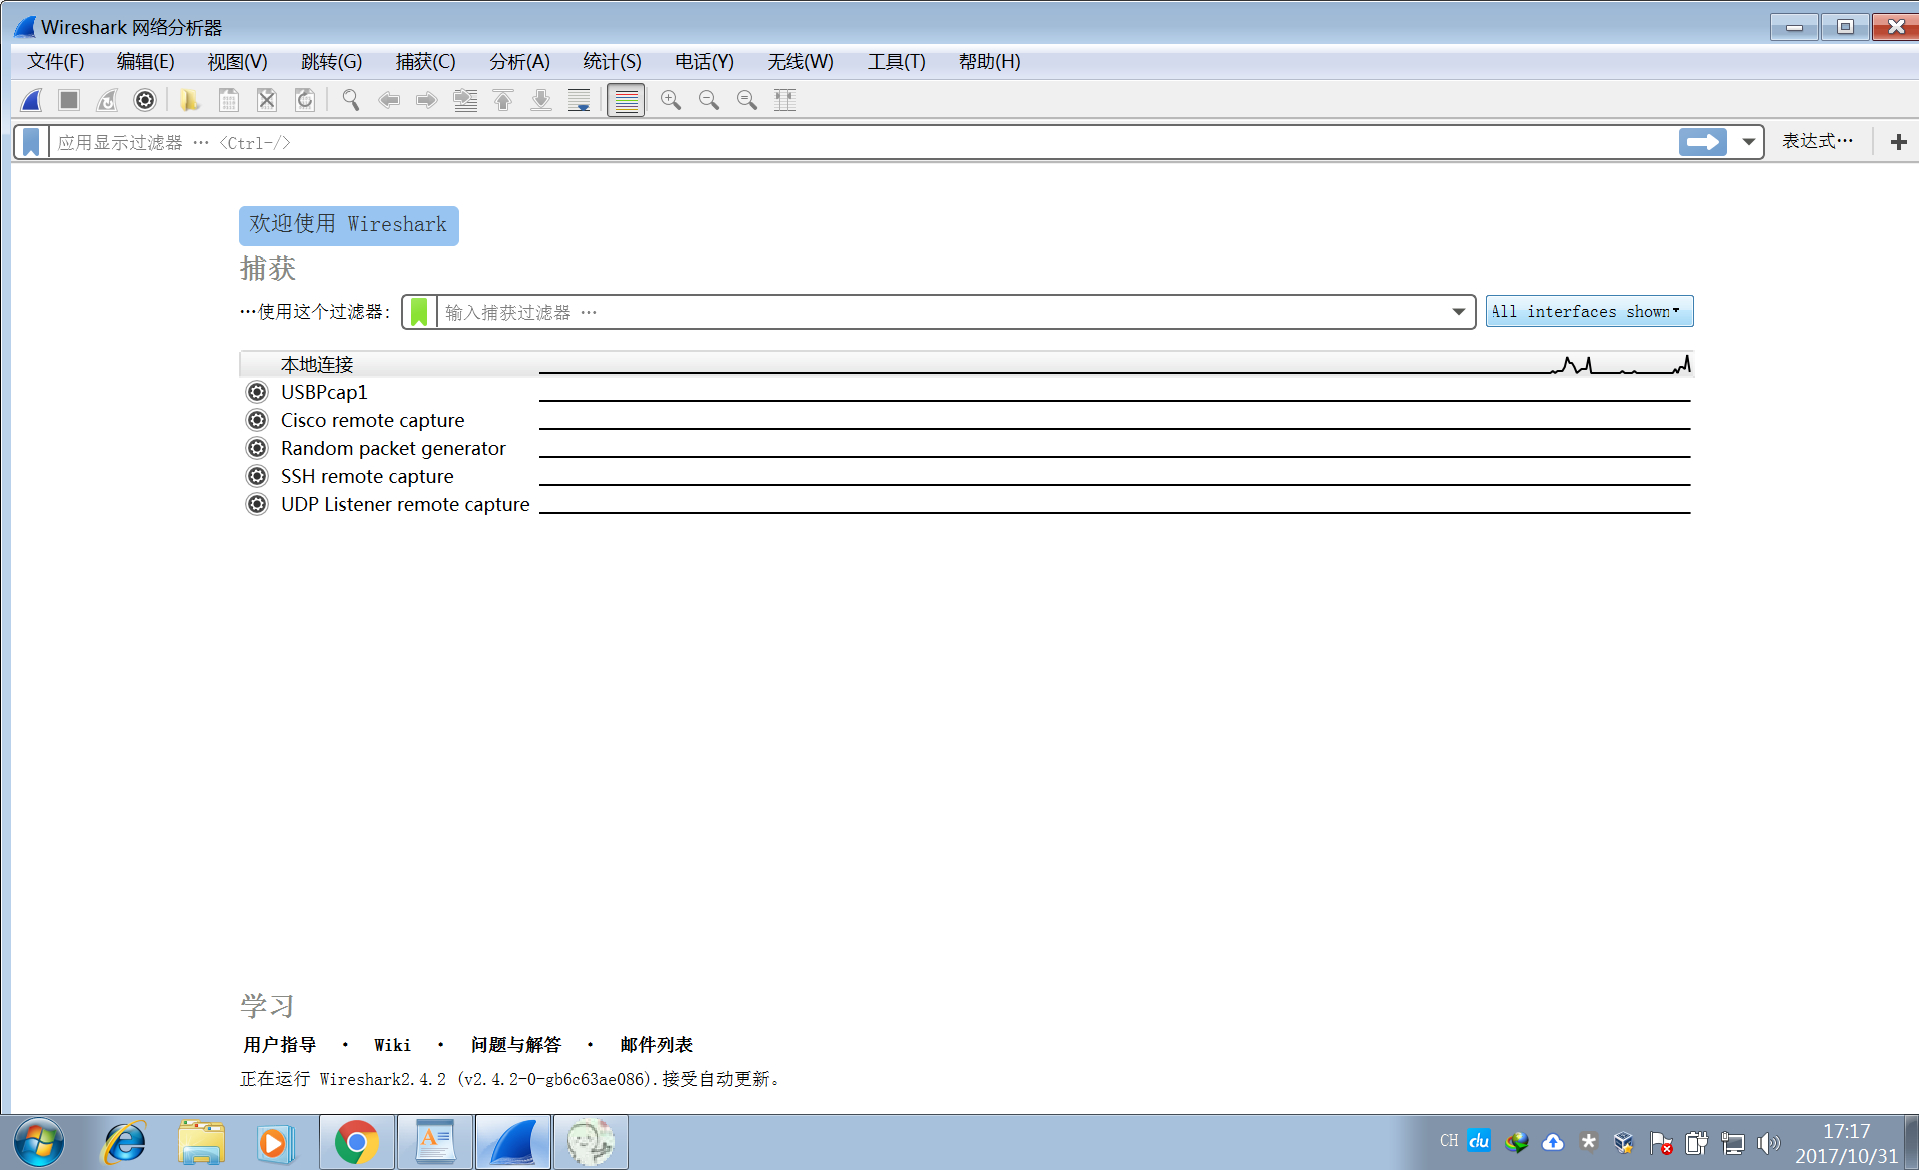This screenshot has width=1919, height=1170.
Task: Click the volume speaker tray icon
Action: click(1768, 1143)
